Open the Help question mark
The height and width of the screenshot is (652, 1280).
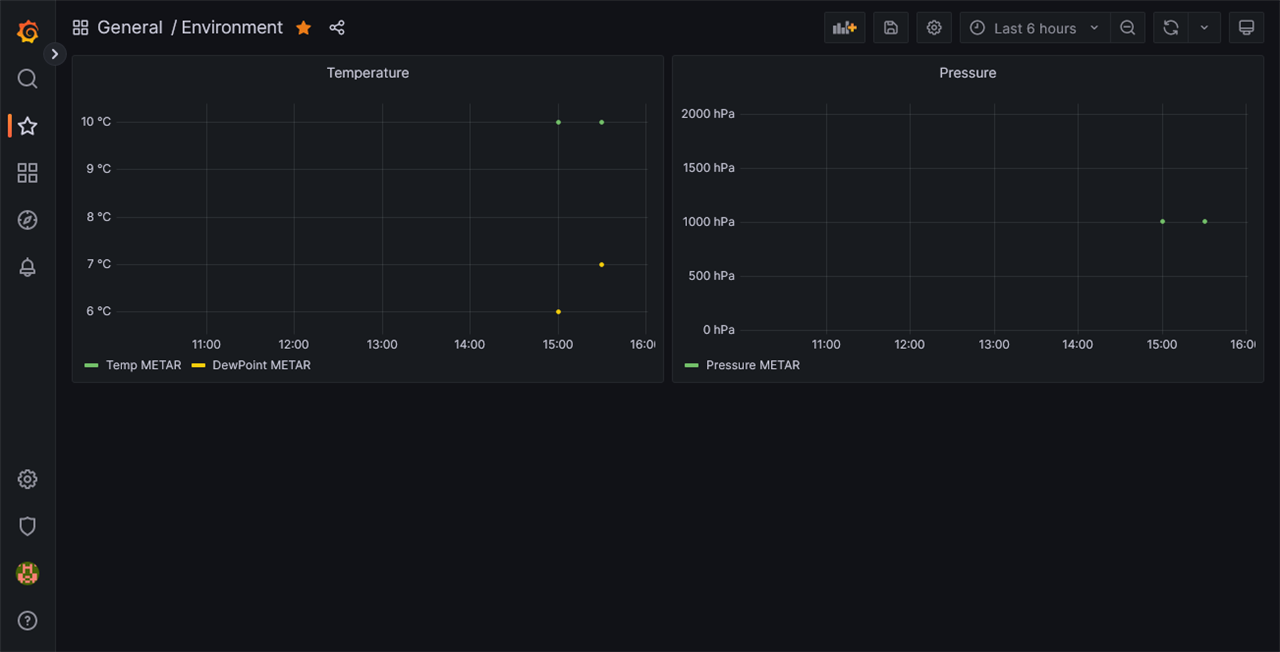[28, 620]
